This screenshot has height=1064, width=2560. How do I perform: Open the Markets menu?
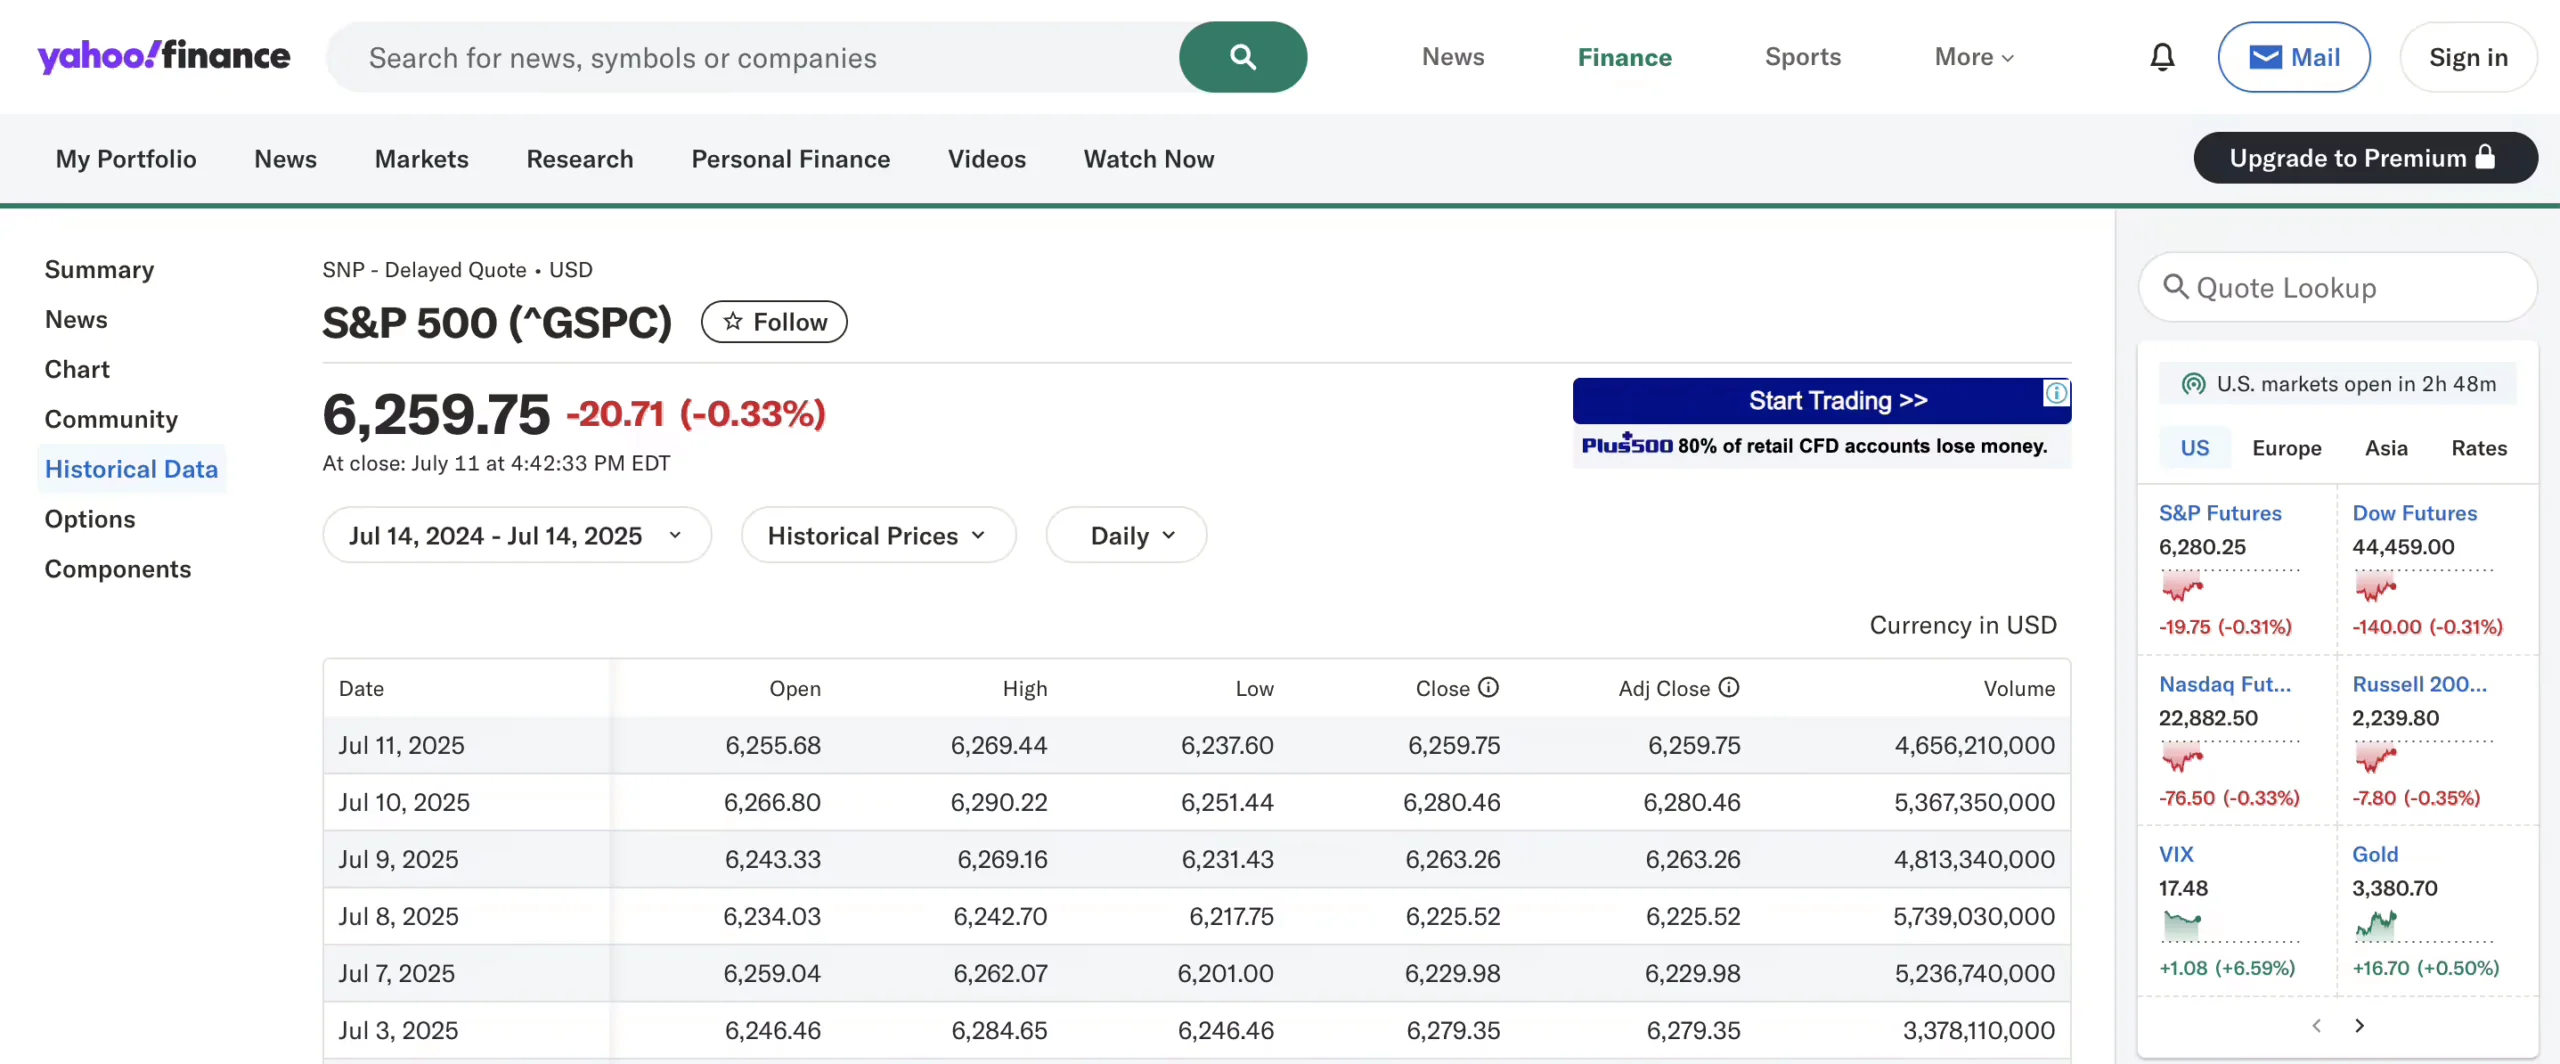(422, 158)
